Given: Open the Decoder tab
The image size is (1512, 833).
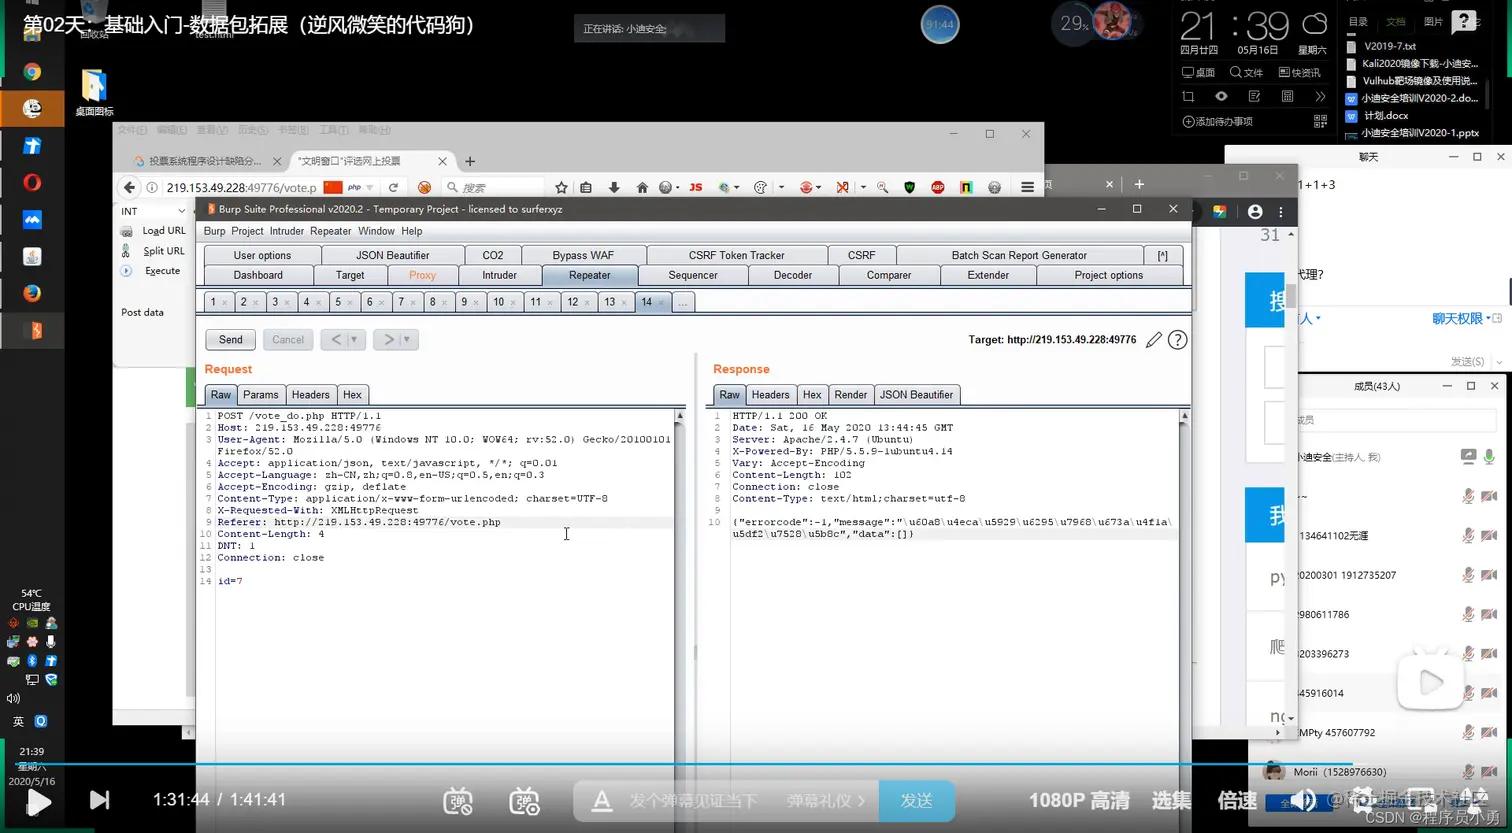Looking at the screenshot, I should click(793, 275).
